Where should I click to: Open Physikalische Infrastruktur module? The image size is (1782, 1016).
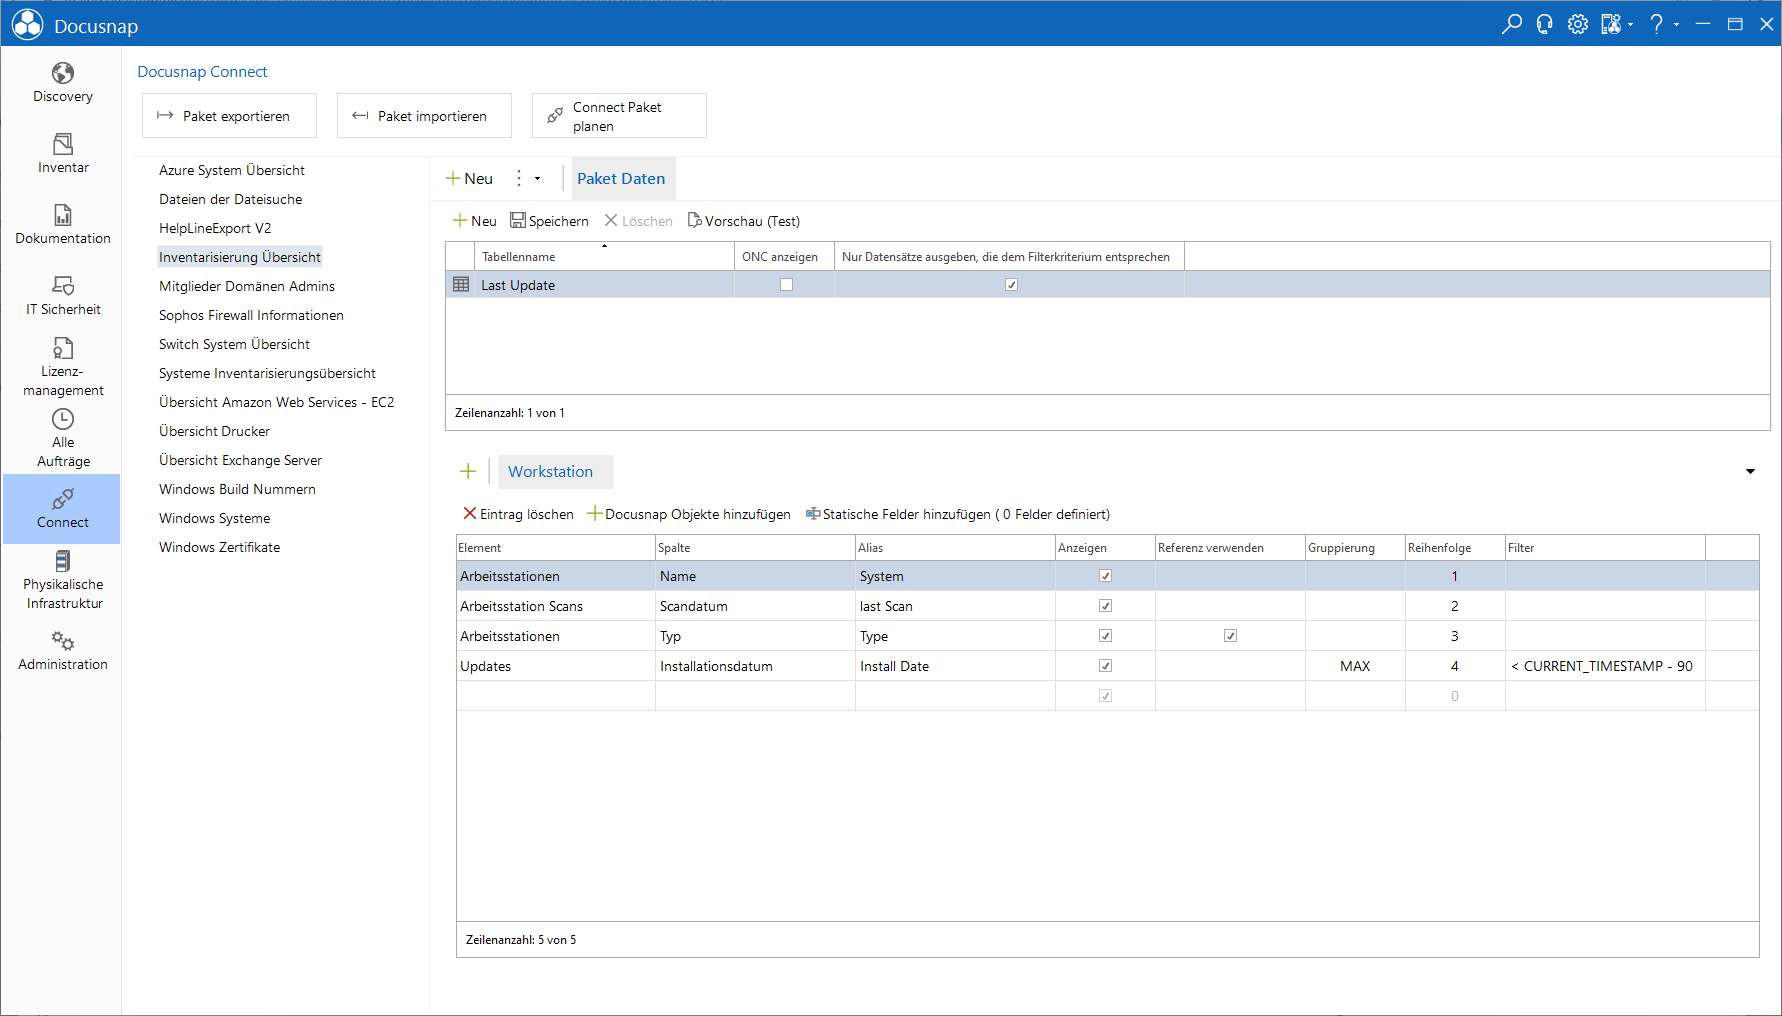point(62,579)
